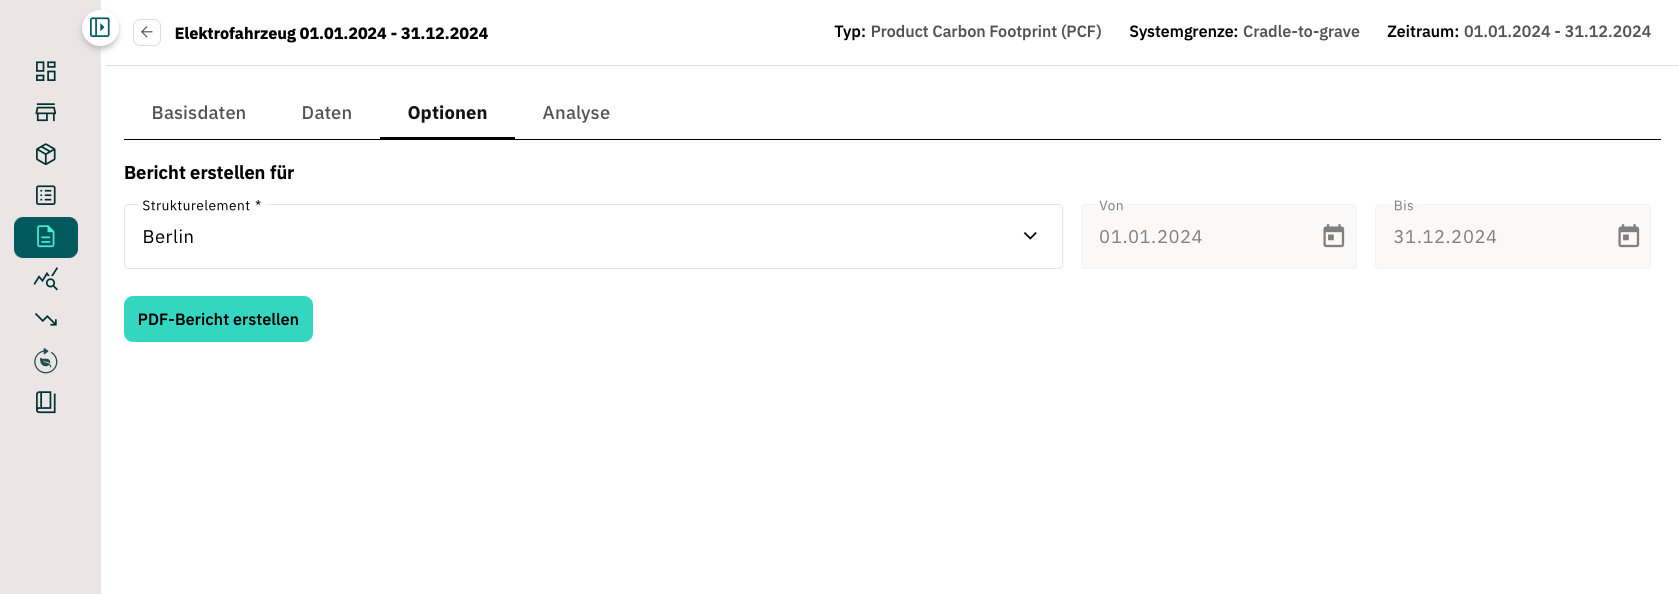The height and width of the screenshot is (594, 1679).
Task: Click the chevron arrow of Strukturelement field
Action: (x=1030, y=236)
